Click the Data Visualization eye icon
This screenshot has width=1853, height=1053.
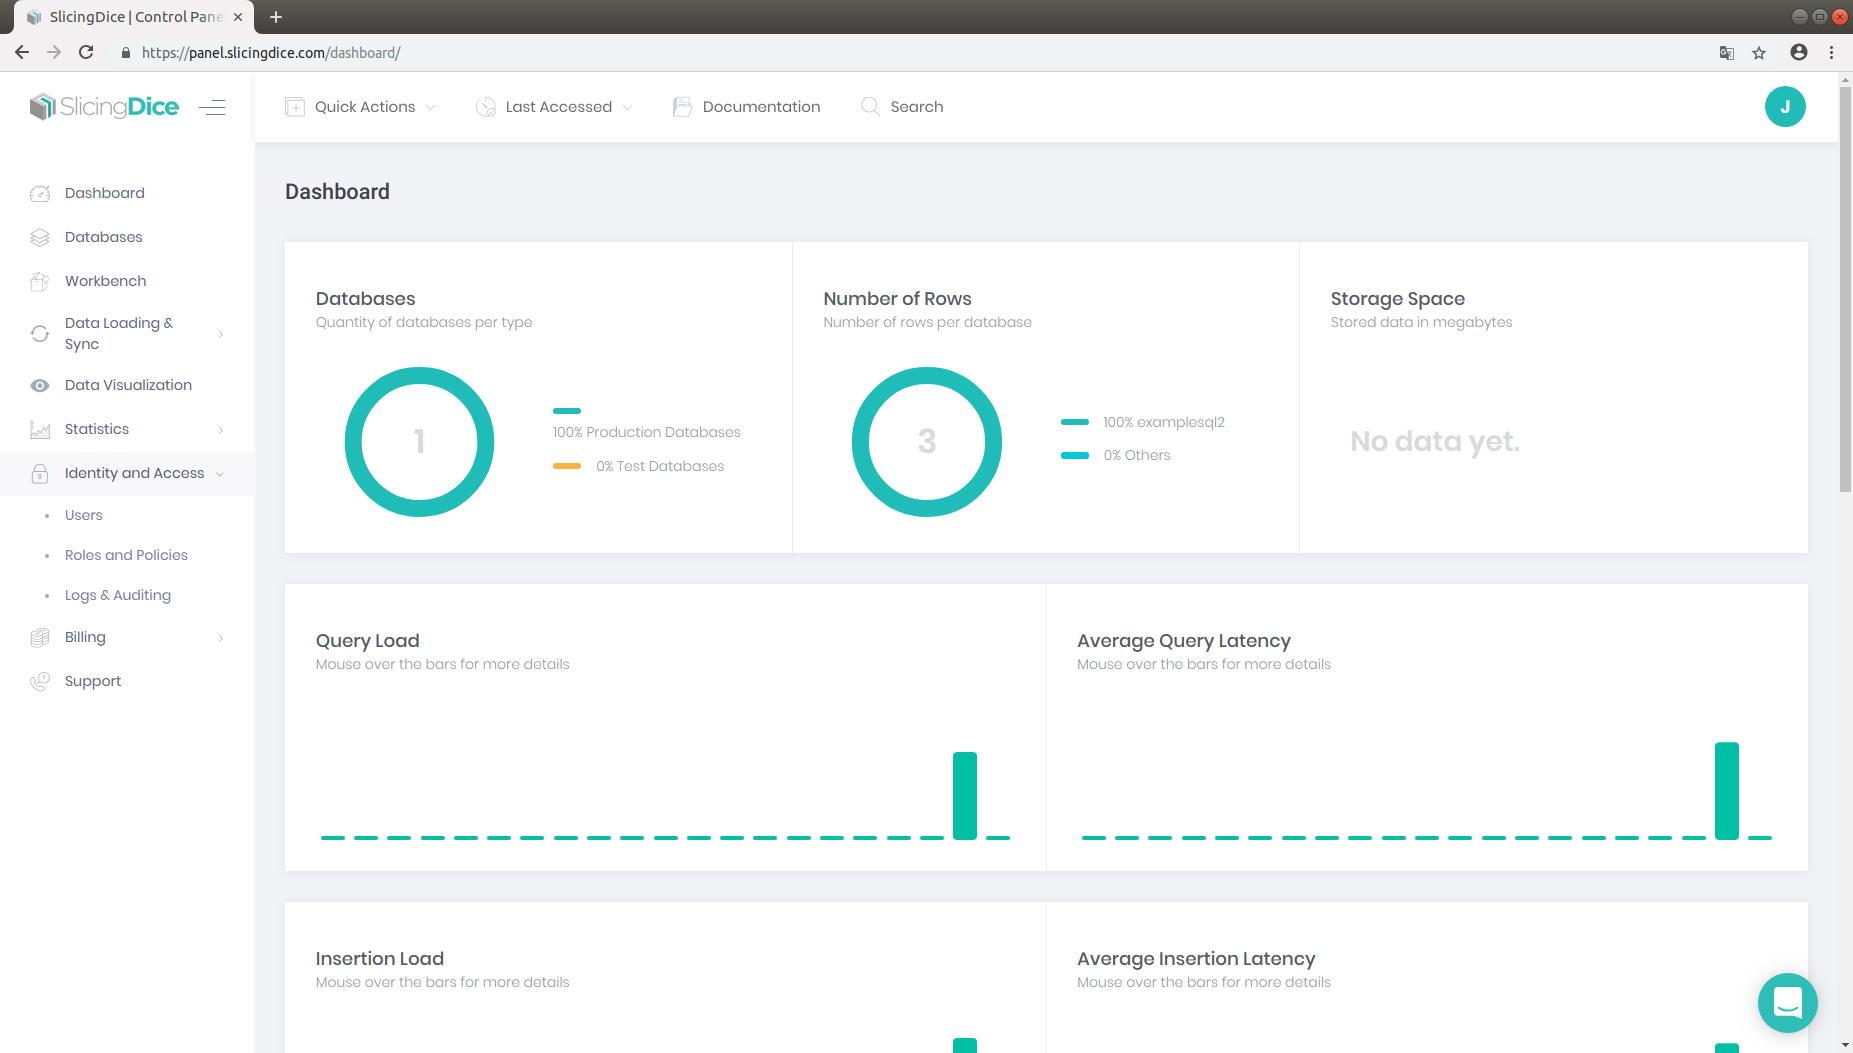[40, 385]
